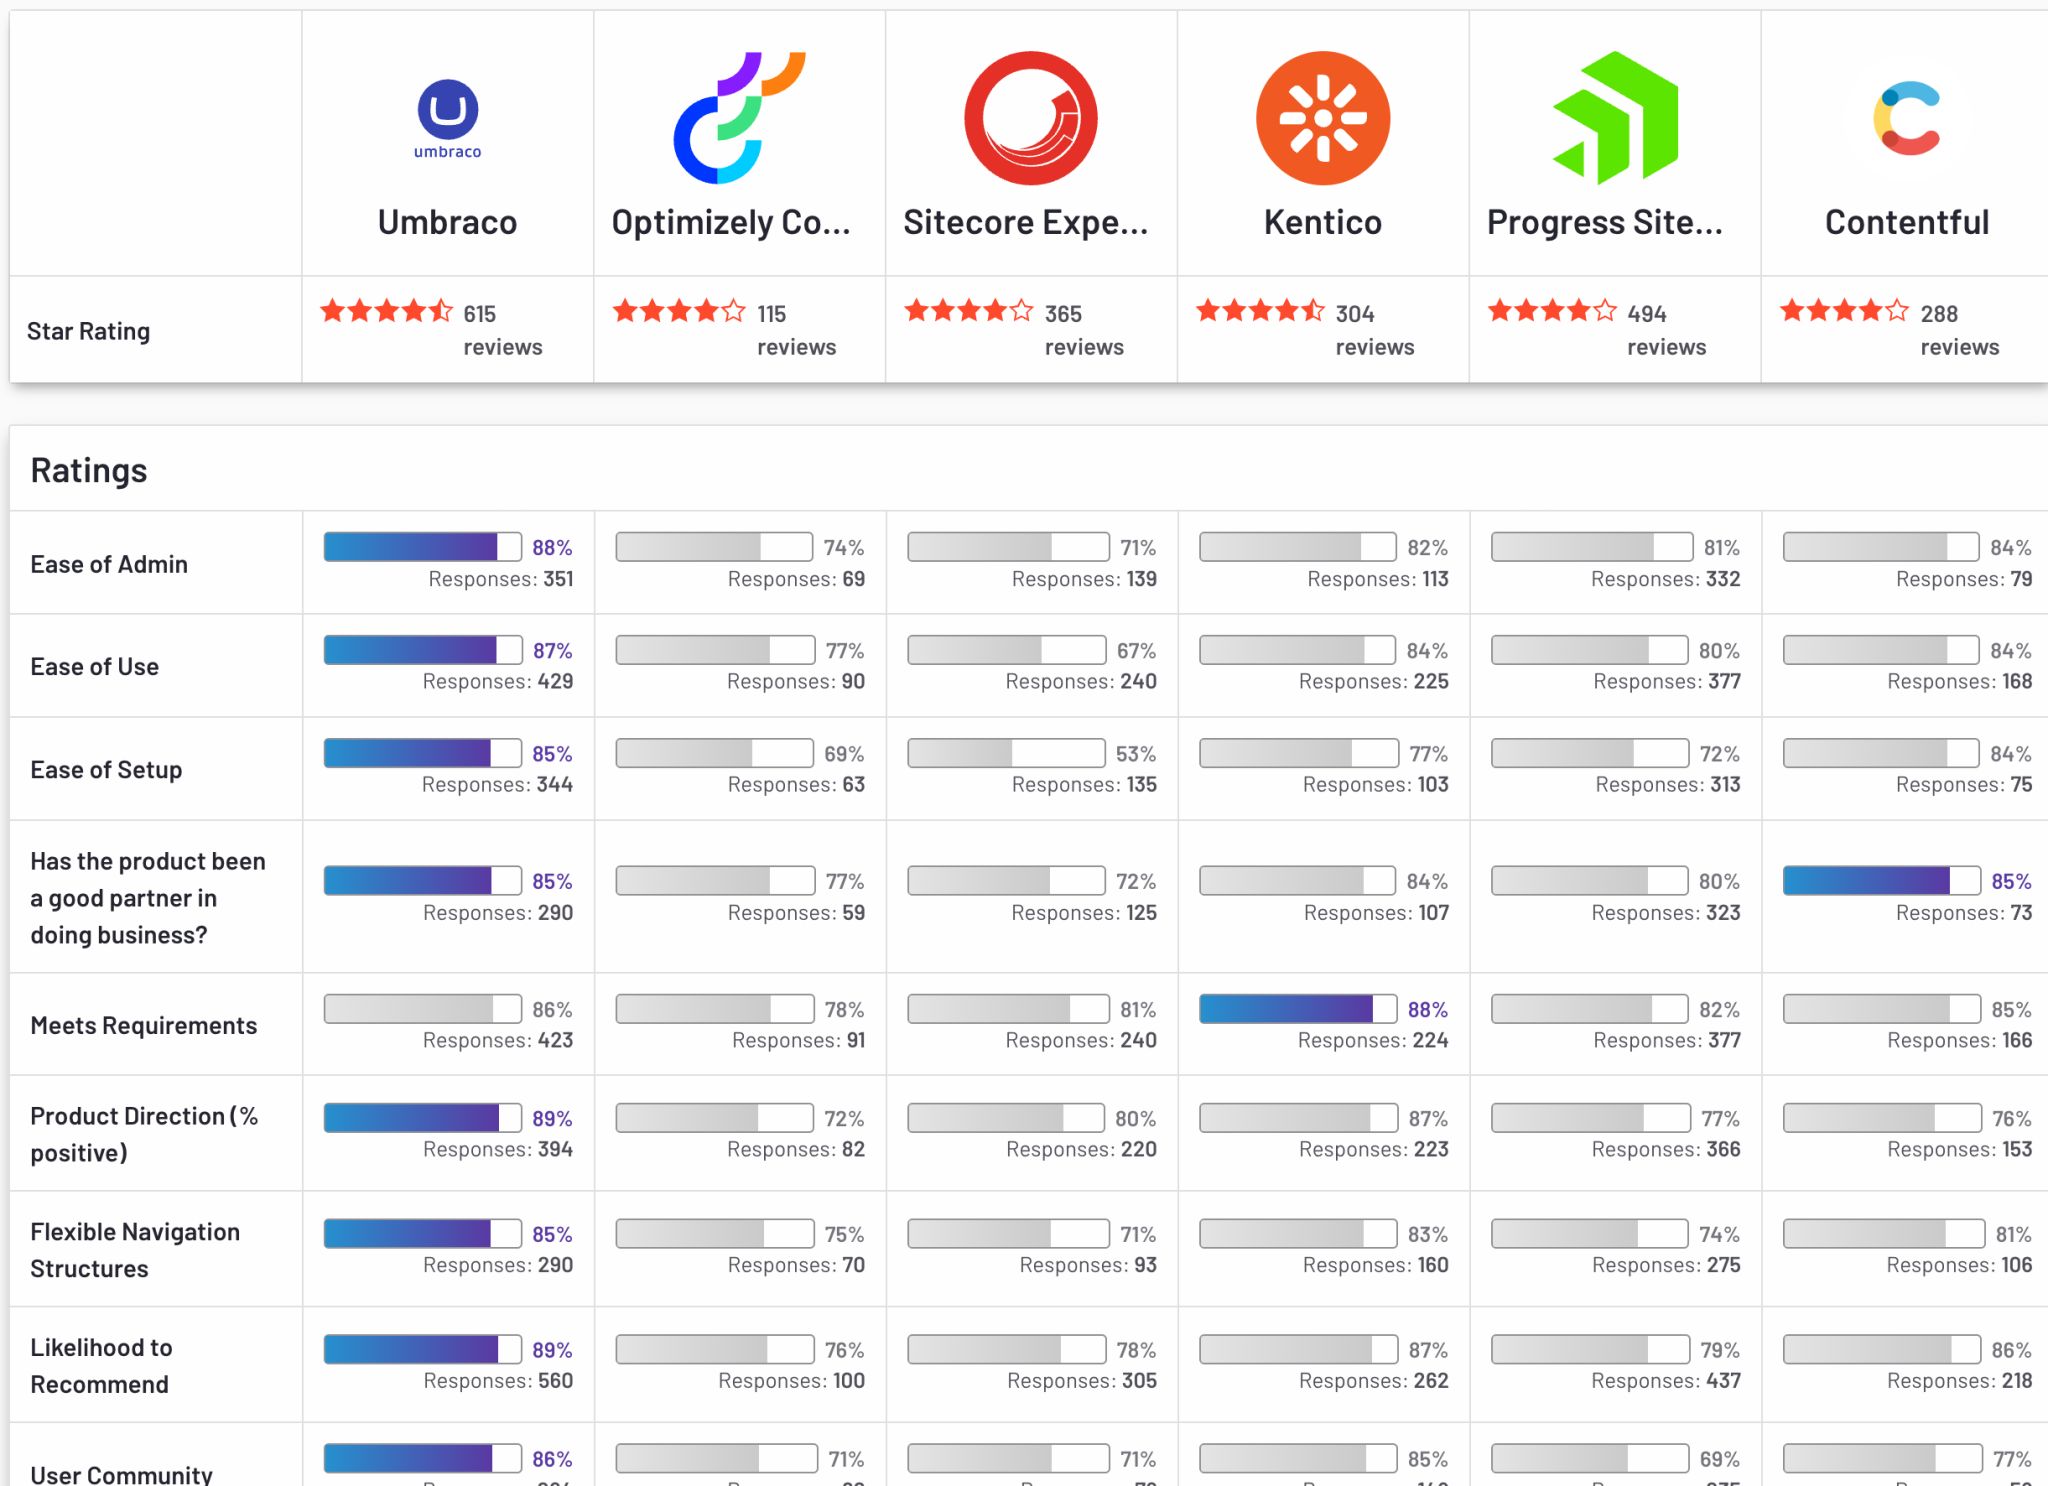The width and height of the screenshot is (2048, 1486).
Task: Click Progress Sitefinity's 494 reviews count
Action: 1666,330
